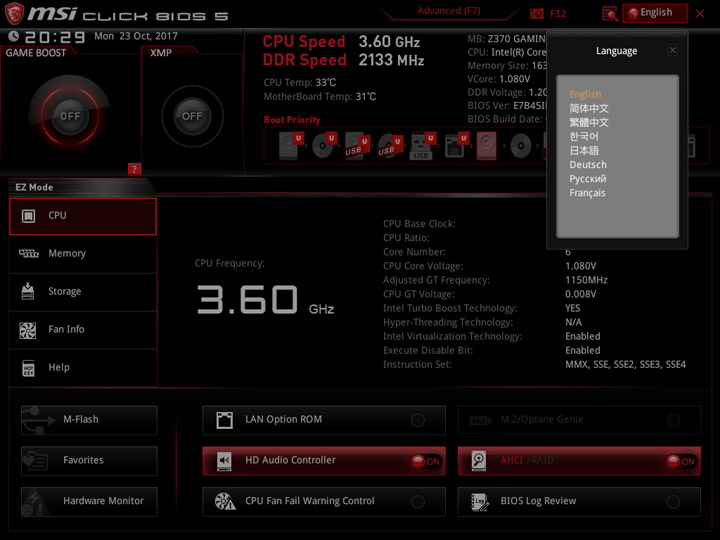Select English in the Language list

tap(585, 94)
